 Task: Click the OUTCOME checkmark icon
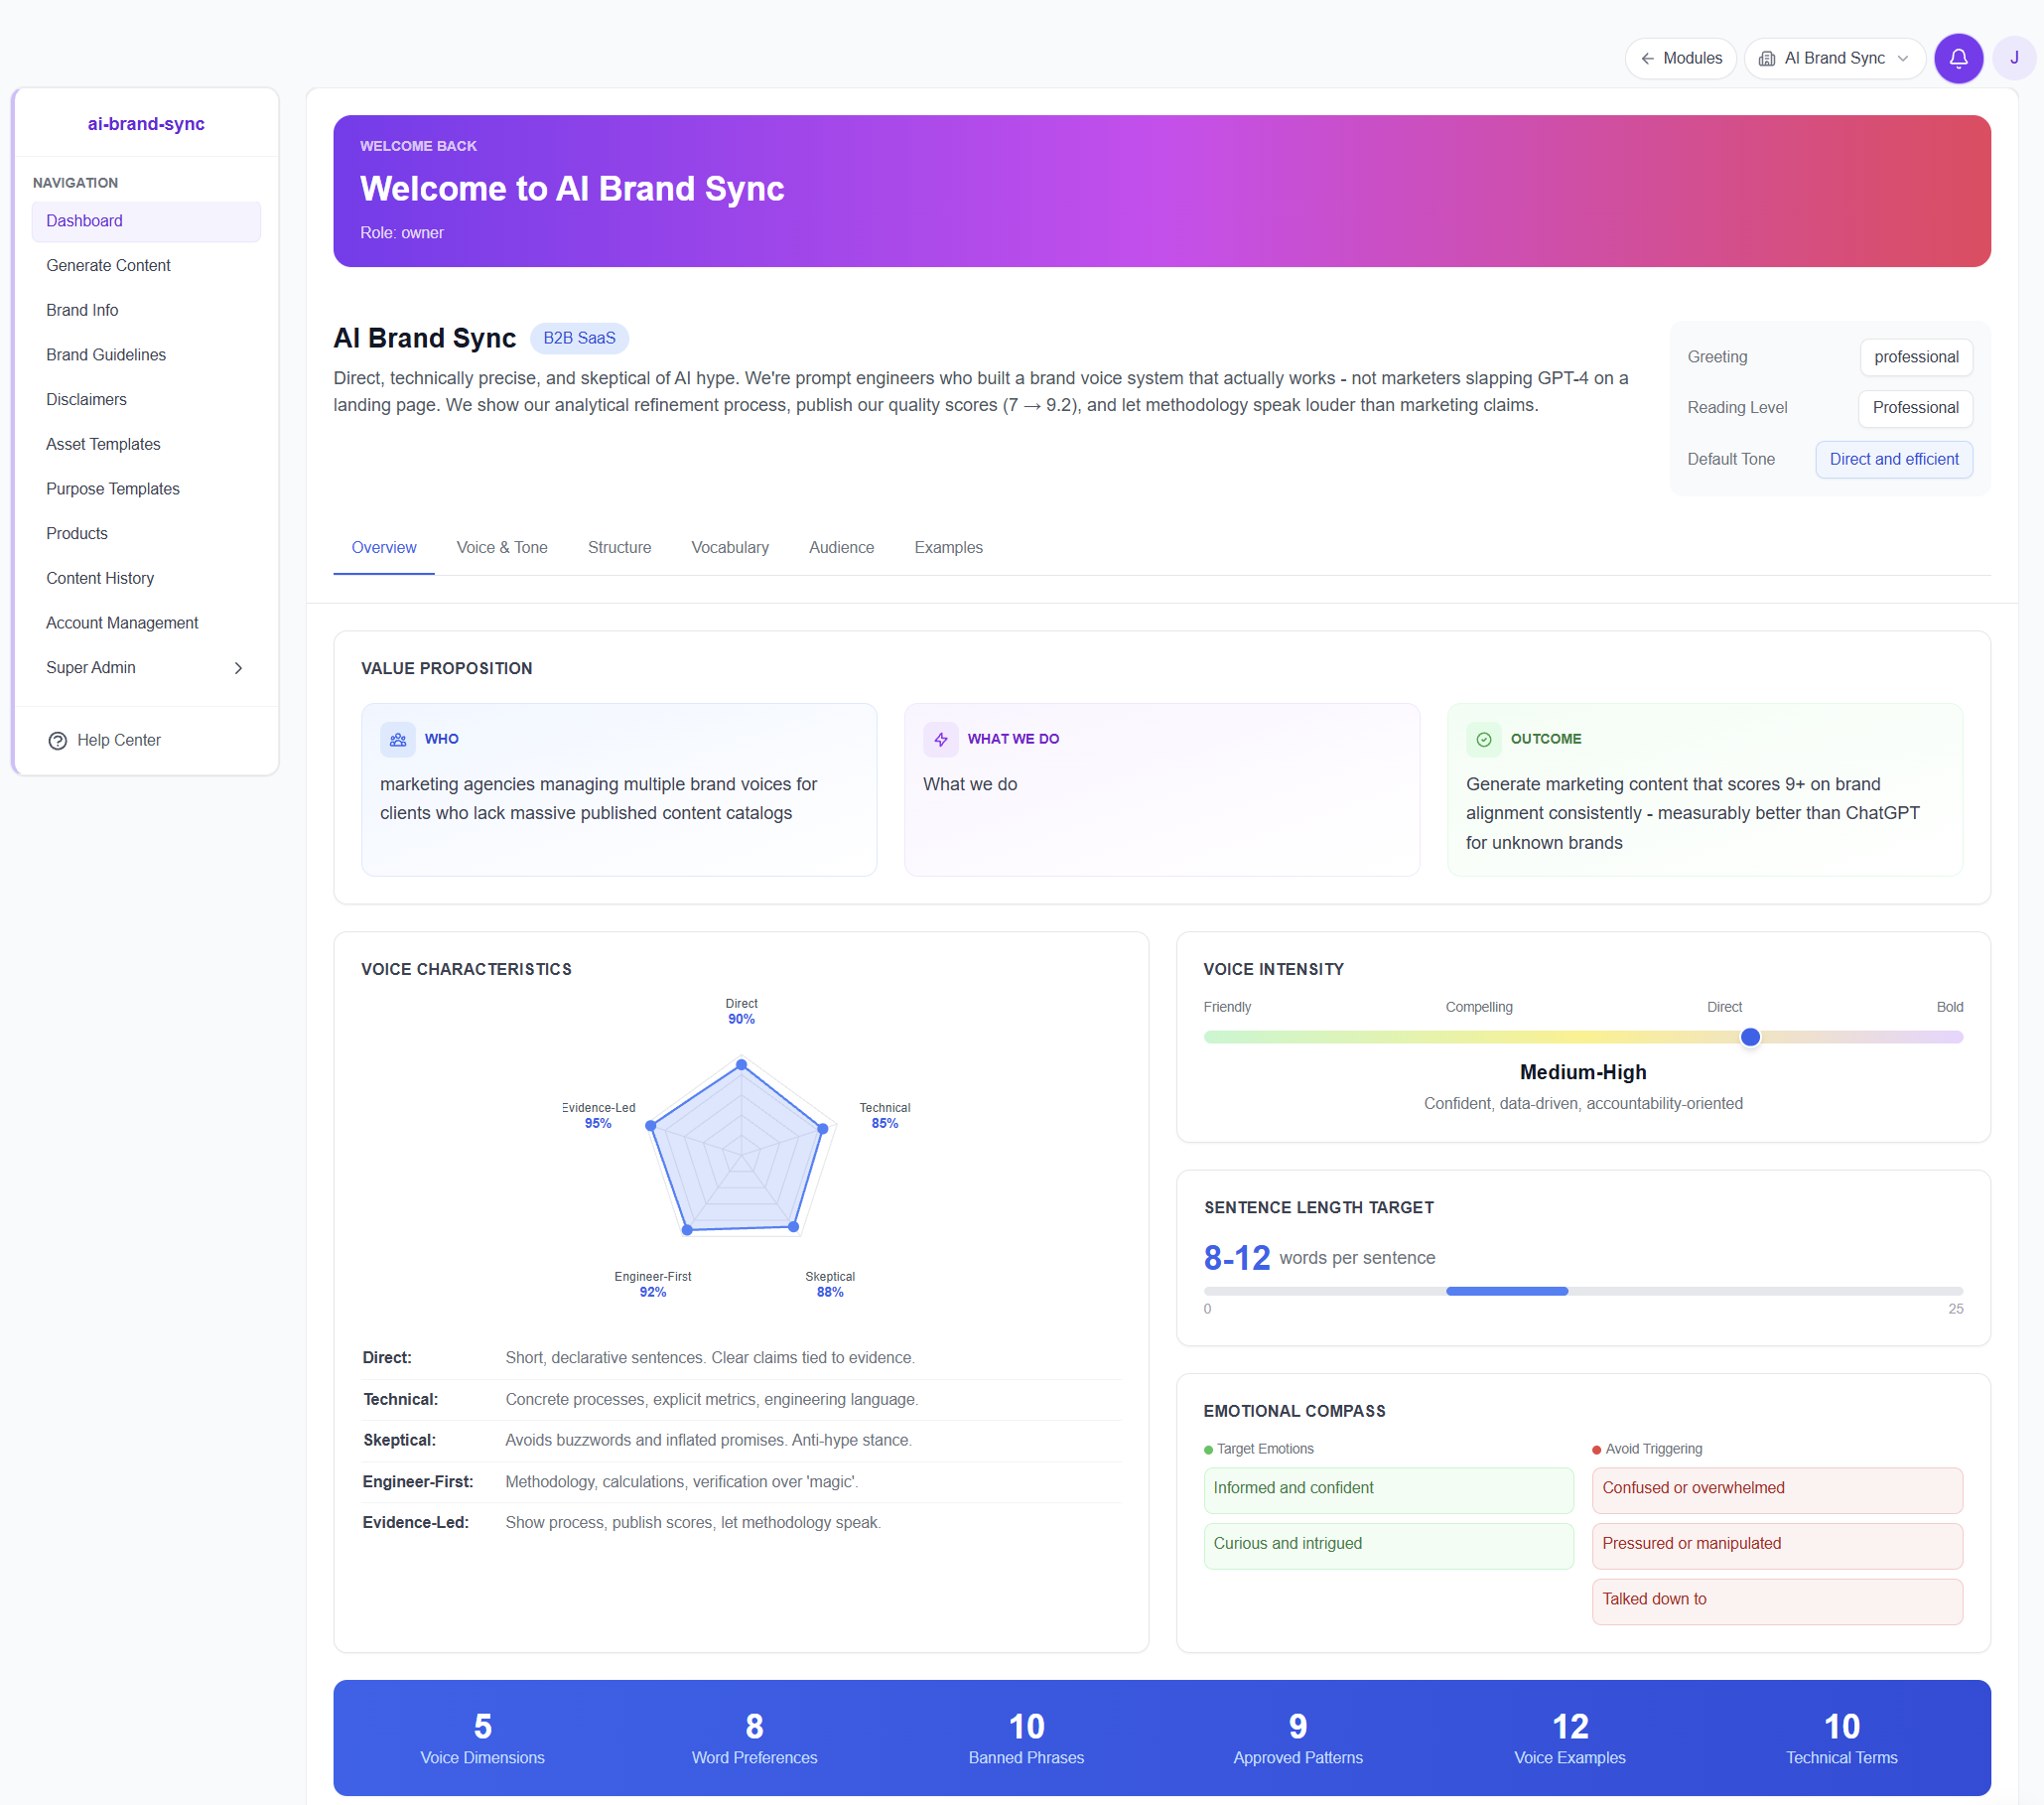coord(1483,739)
